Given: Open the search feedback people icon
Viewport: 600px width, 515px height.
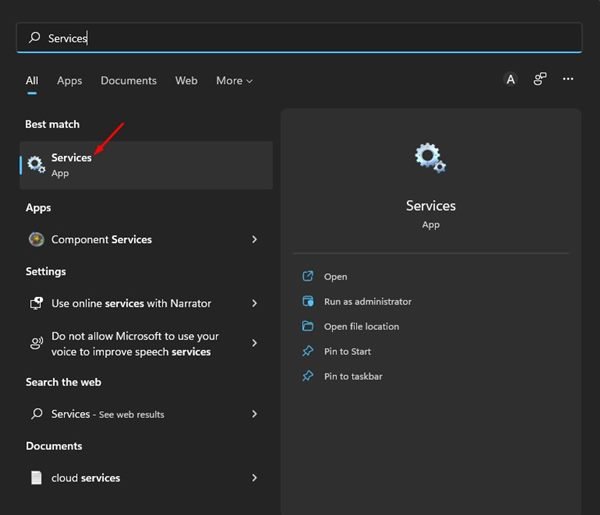Looking at the screenshot, I should tap(540, 79).
